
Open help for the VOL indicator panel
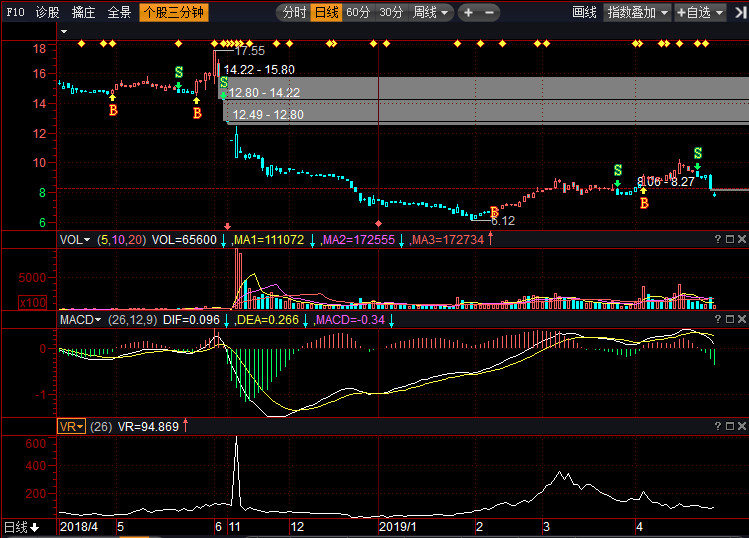point(717,240)
